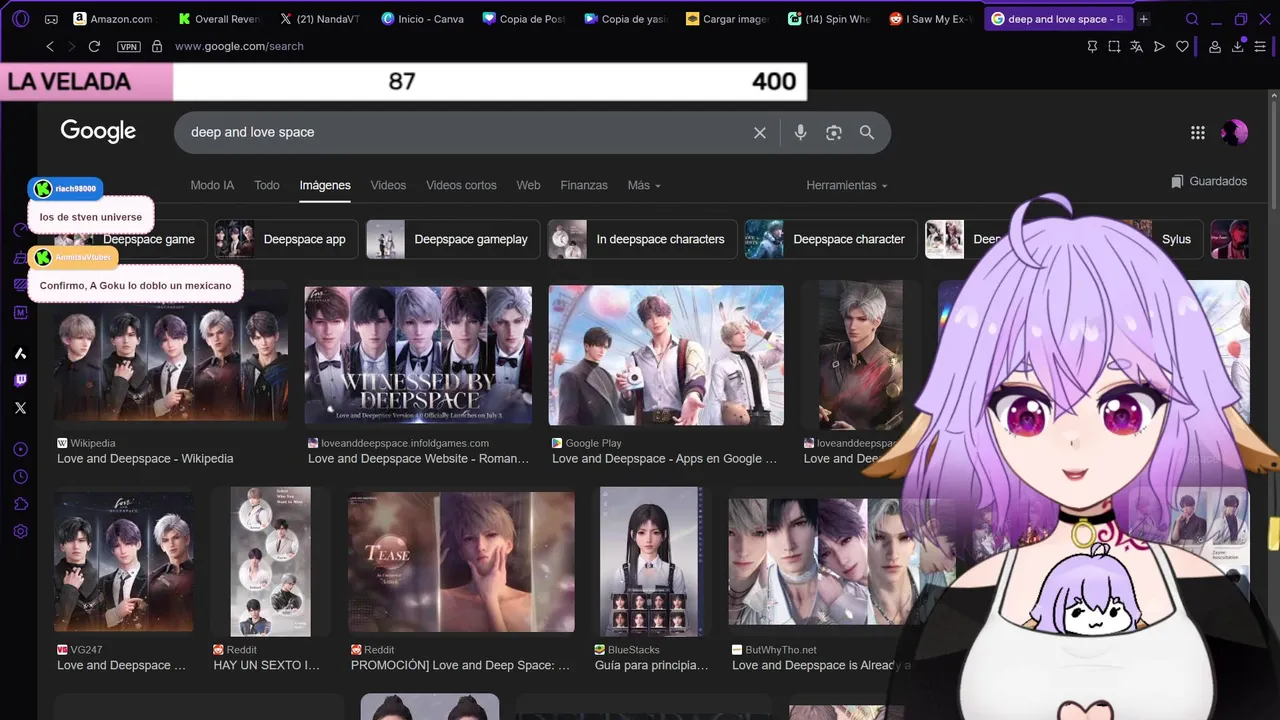Select the Deepspace game filter chip

(x=131, y=239)
